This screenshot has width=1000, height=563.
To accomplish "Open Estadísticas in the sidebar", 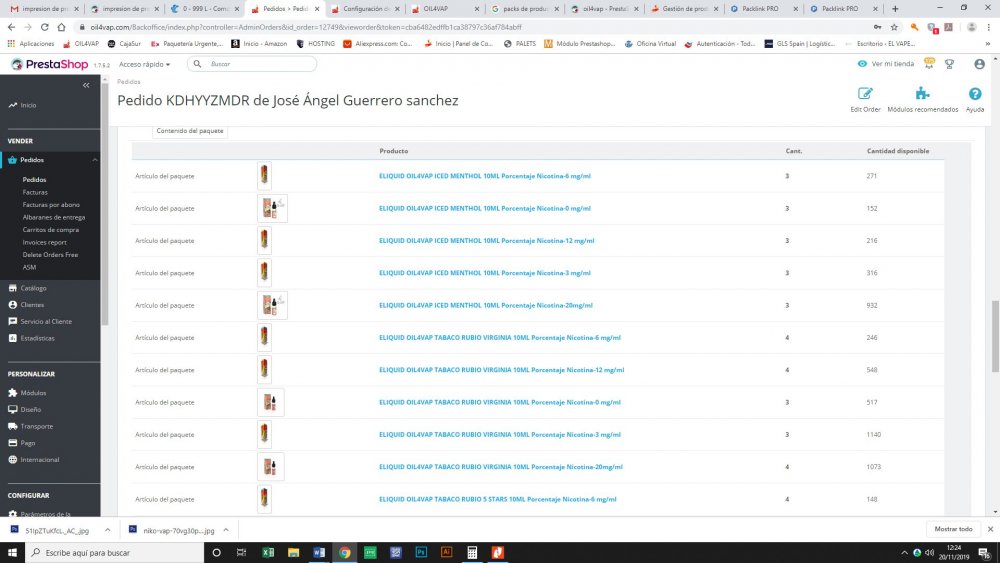I will [x=31, y=338].
